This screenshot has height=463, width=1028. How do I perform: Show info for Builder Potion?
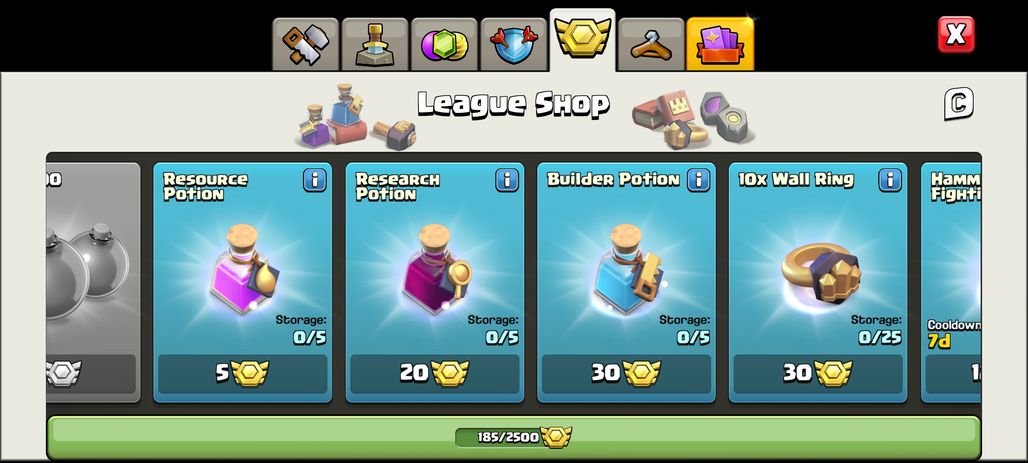pyautogui.click(x=699, y=180)
